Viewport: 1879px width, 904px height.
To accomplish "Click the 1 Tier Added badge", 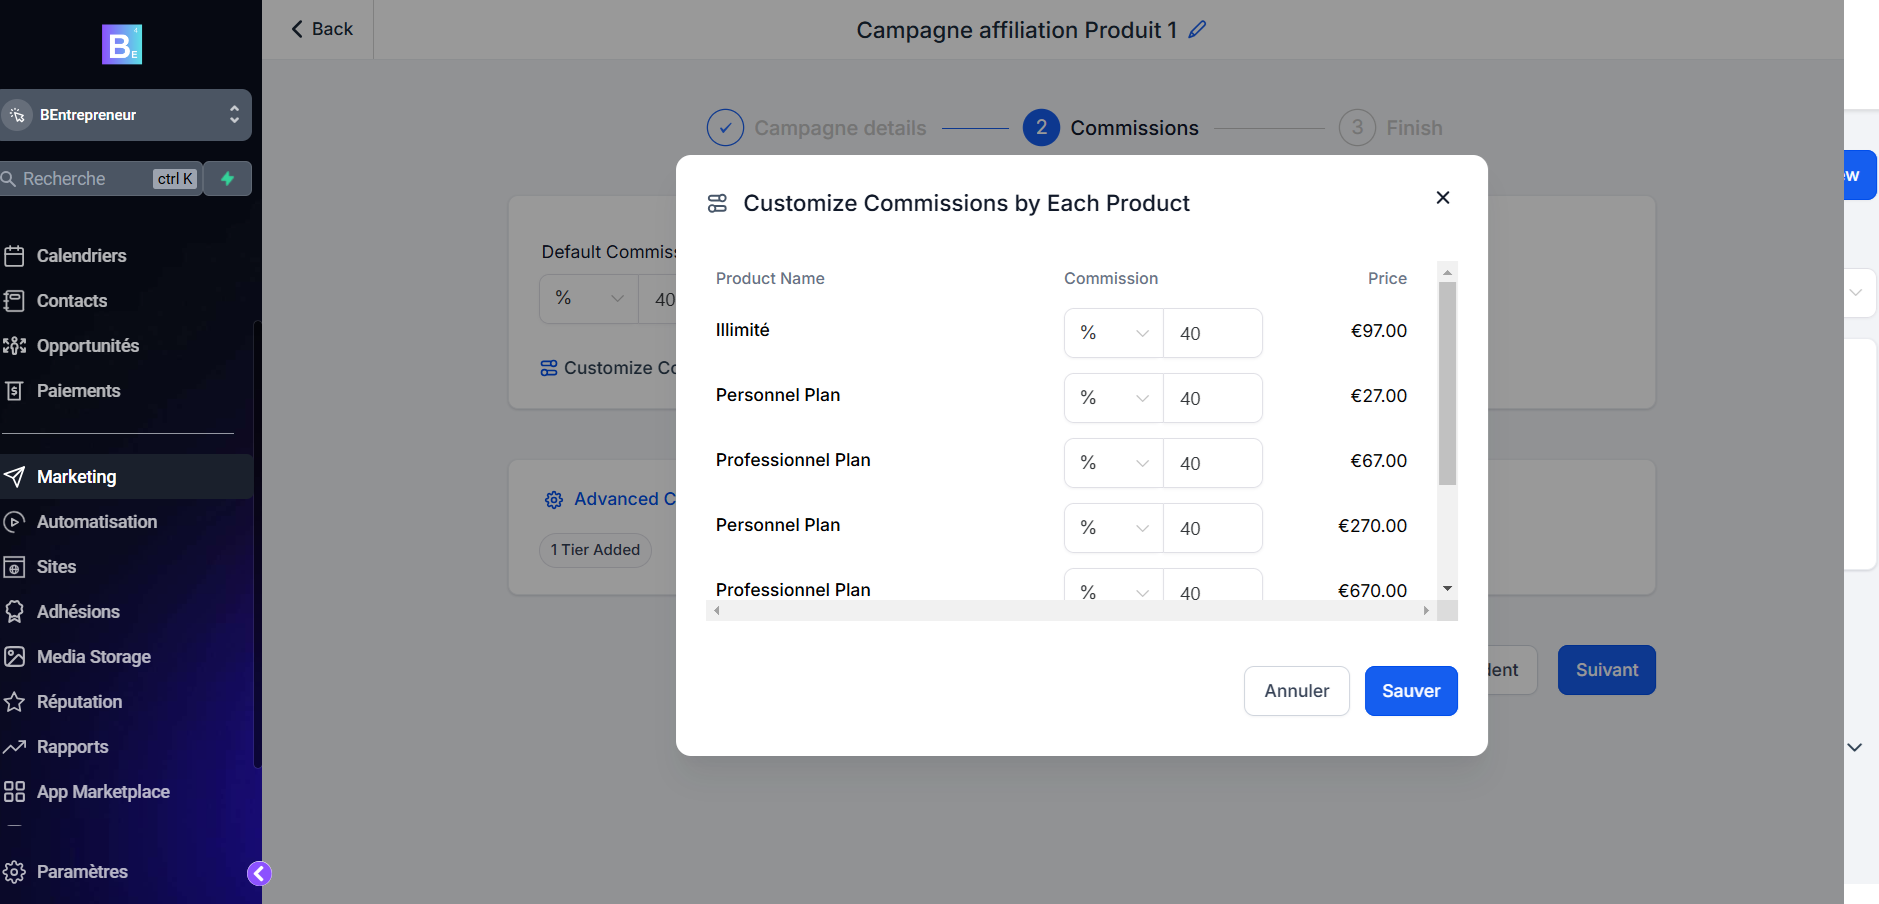I will 595,550.
